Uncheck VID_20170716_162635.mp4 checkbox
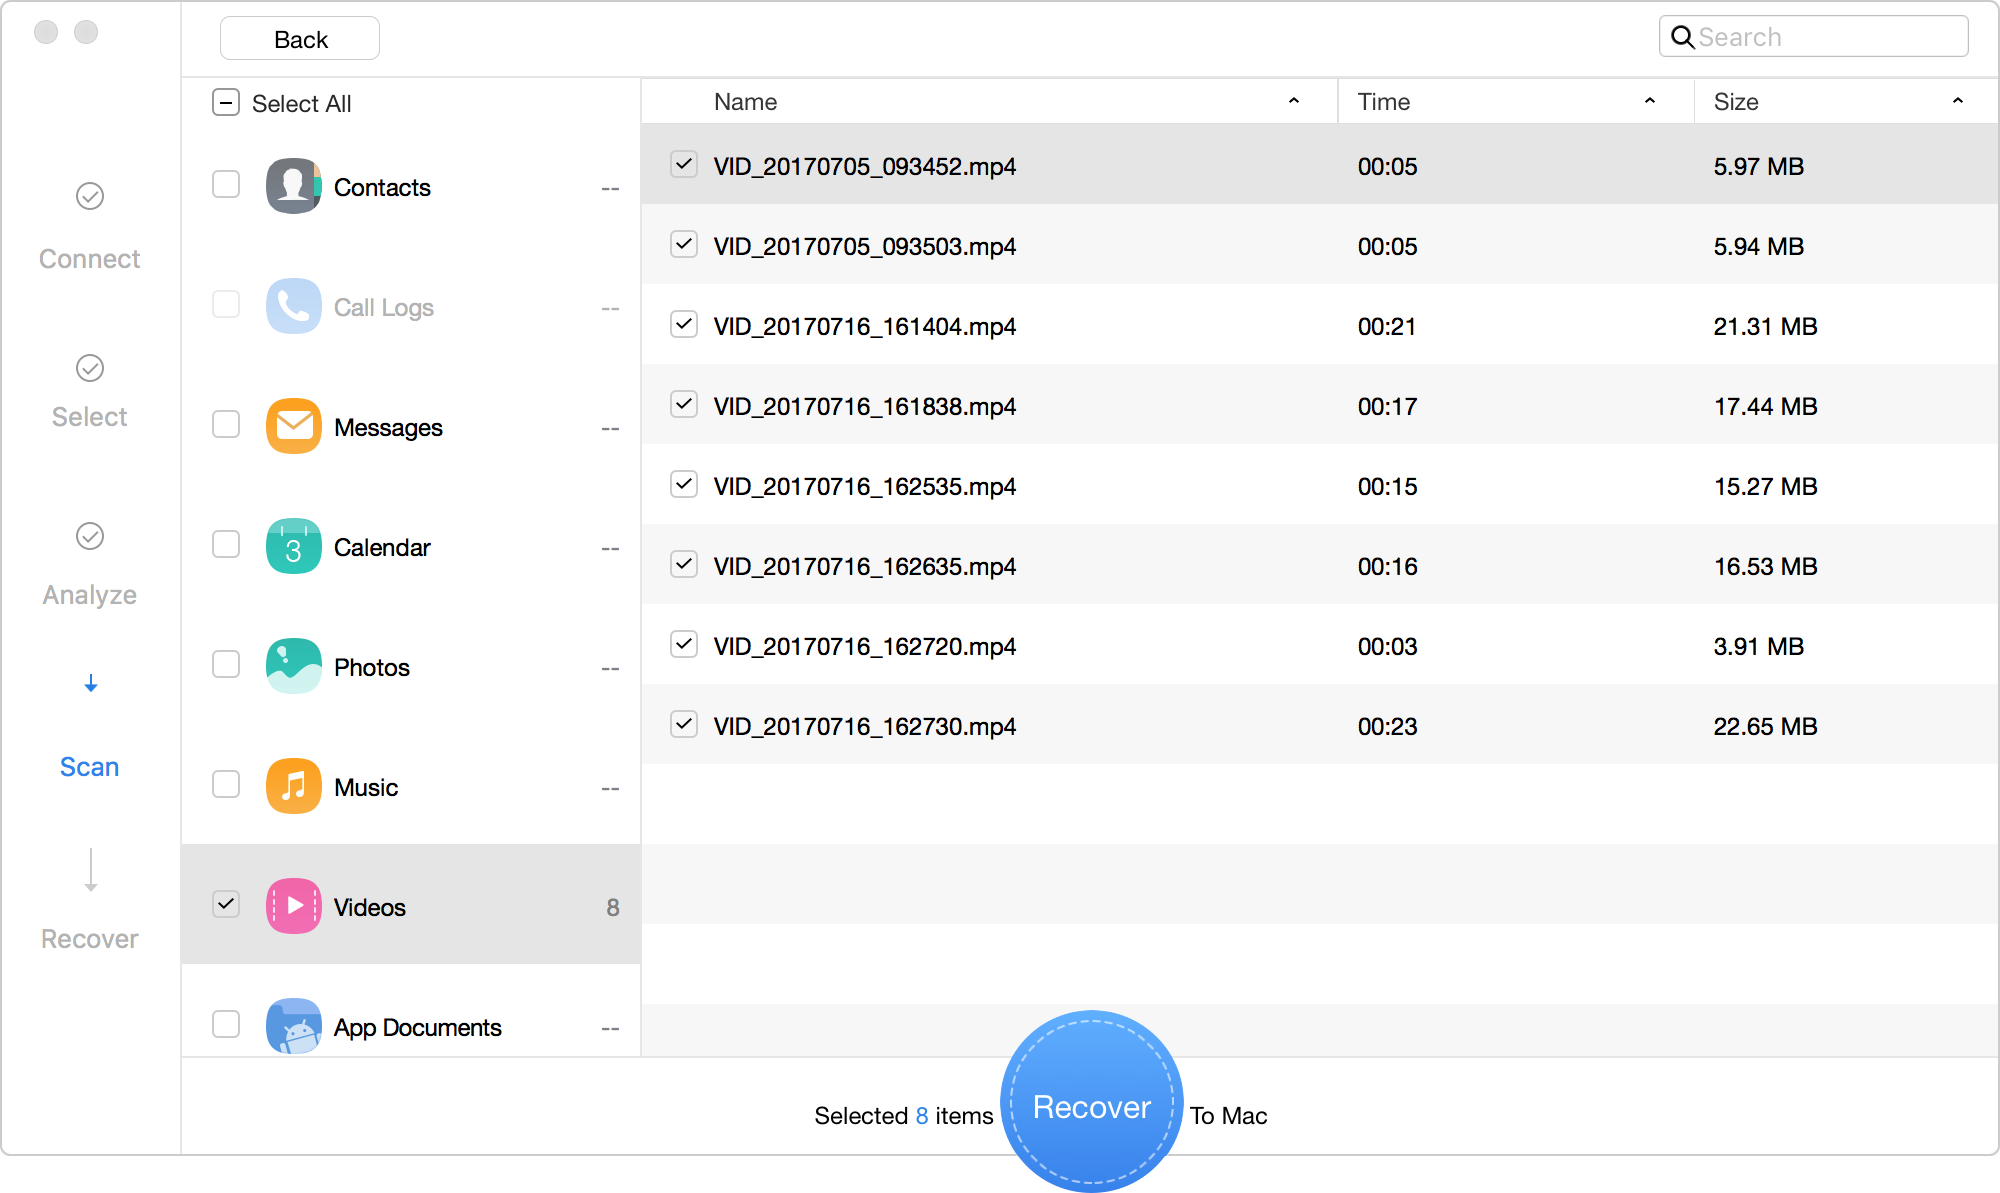This screenshot has width=2000, height=1193. [x=684, y=564]
